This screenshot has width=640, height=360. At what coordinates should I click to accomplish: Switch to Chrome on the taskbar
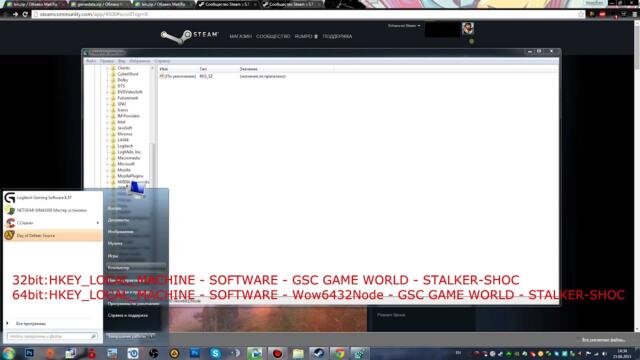(339, 353)
